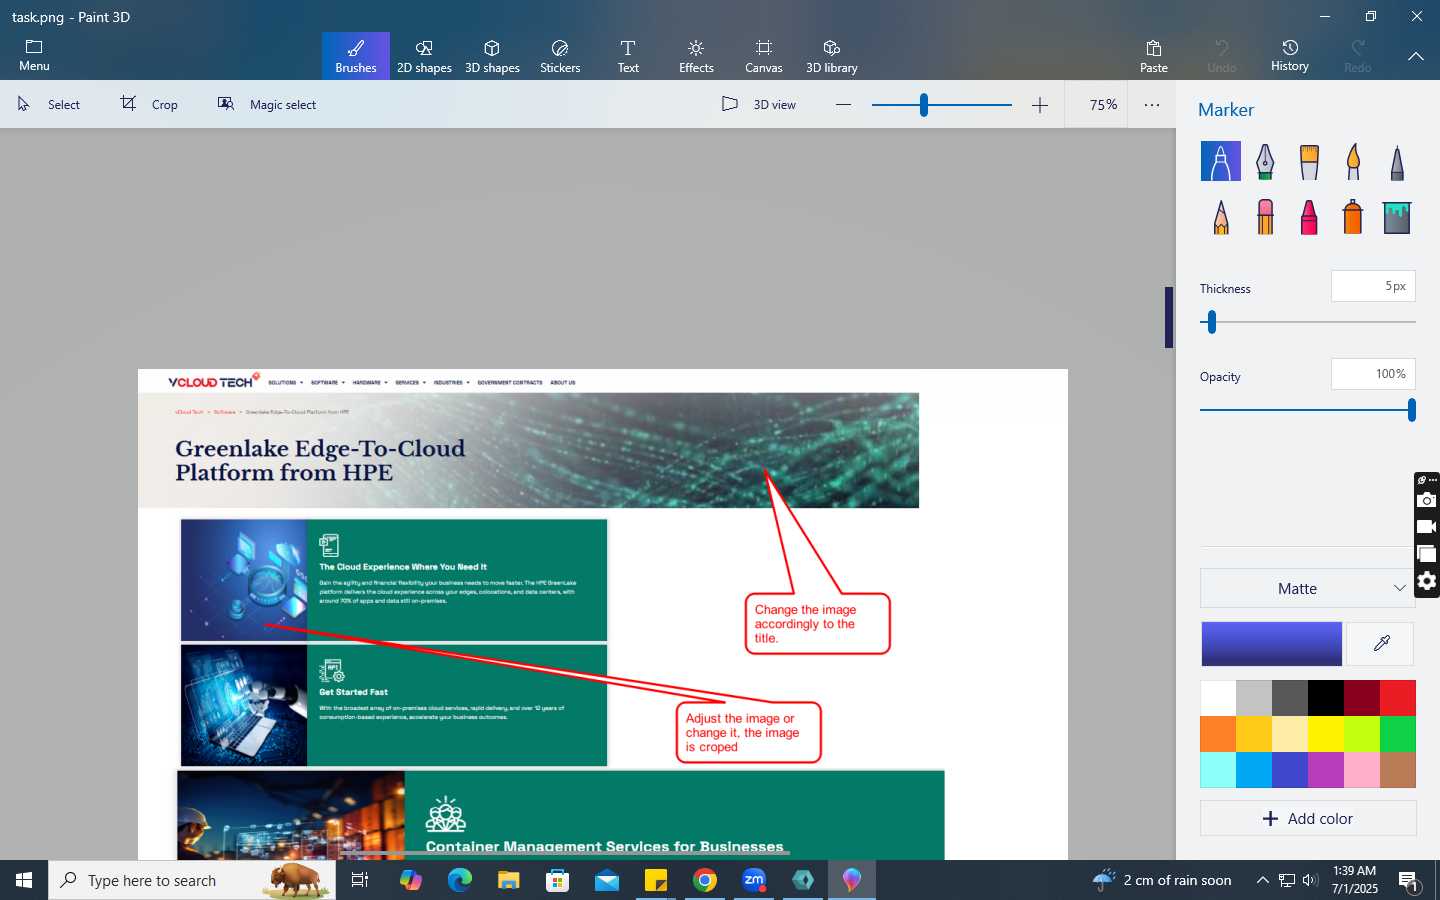1440x900 pixels.
Task: Open the 2D shapes tab
Action: click(x=424, y=56)
